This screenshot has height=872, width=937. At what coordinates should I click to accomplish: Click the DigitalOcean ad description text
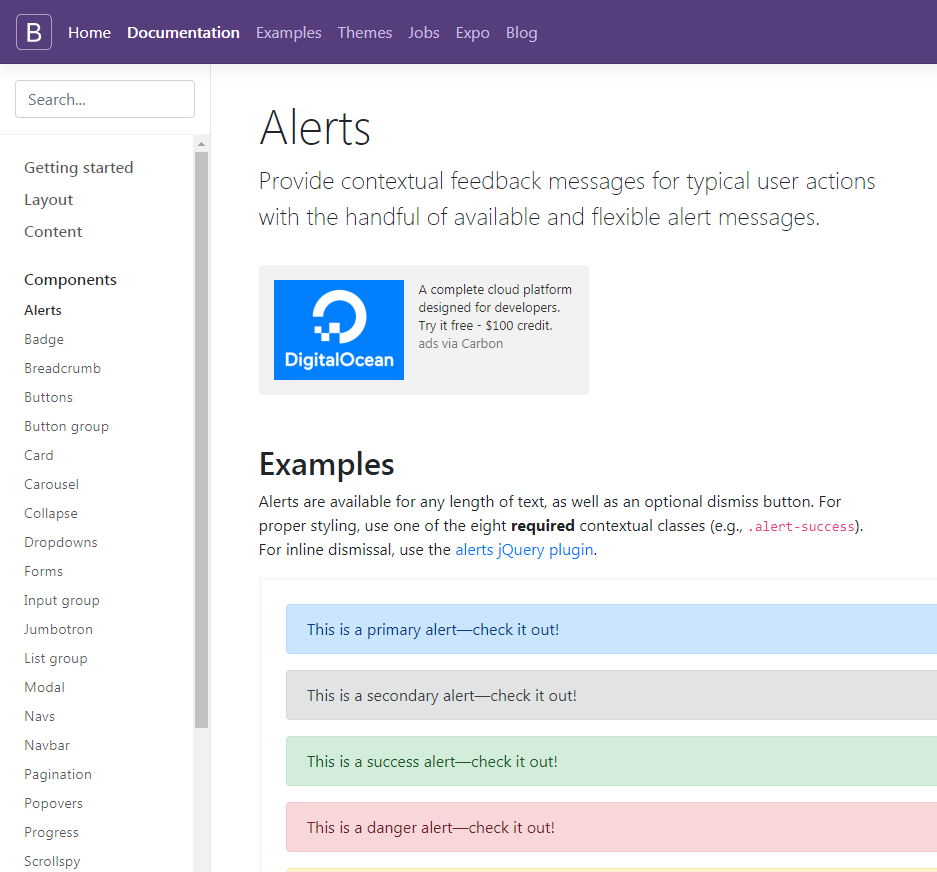(495, 308)
